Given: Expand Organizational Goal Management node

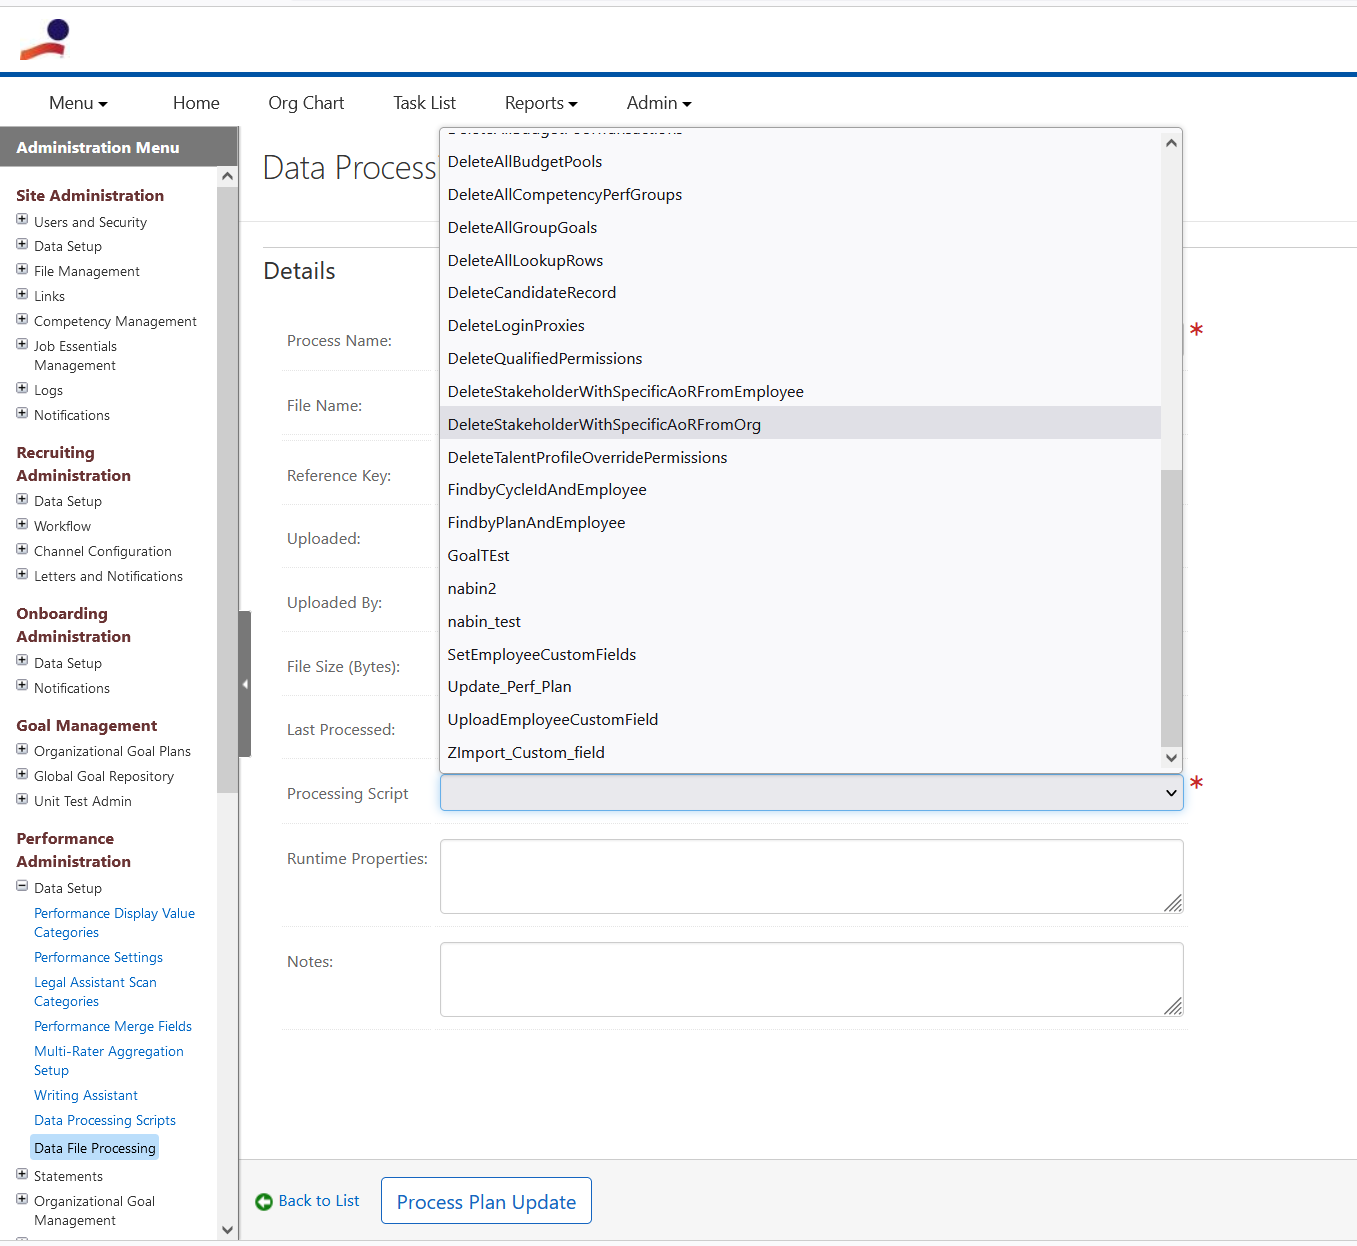Looking at the screenshot, I should click(x=22, y=1199).
